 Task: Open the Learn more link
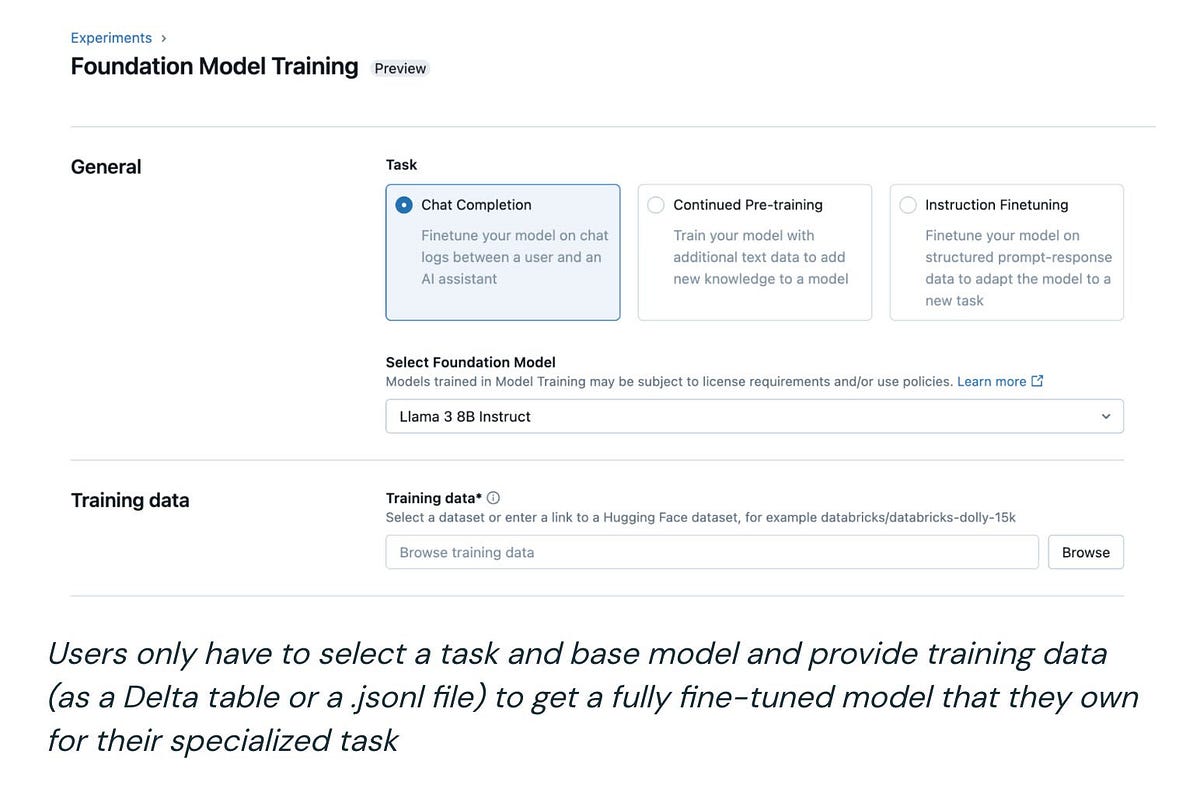coord(992,381)
